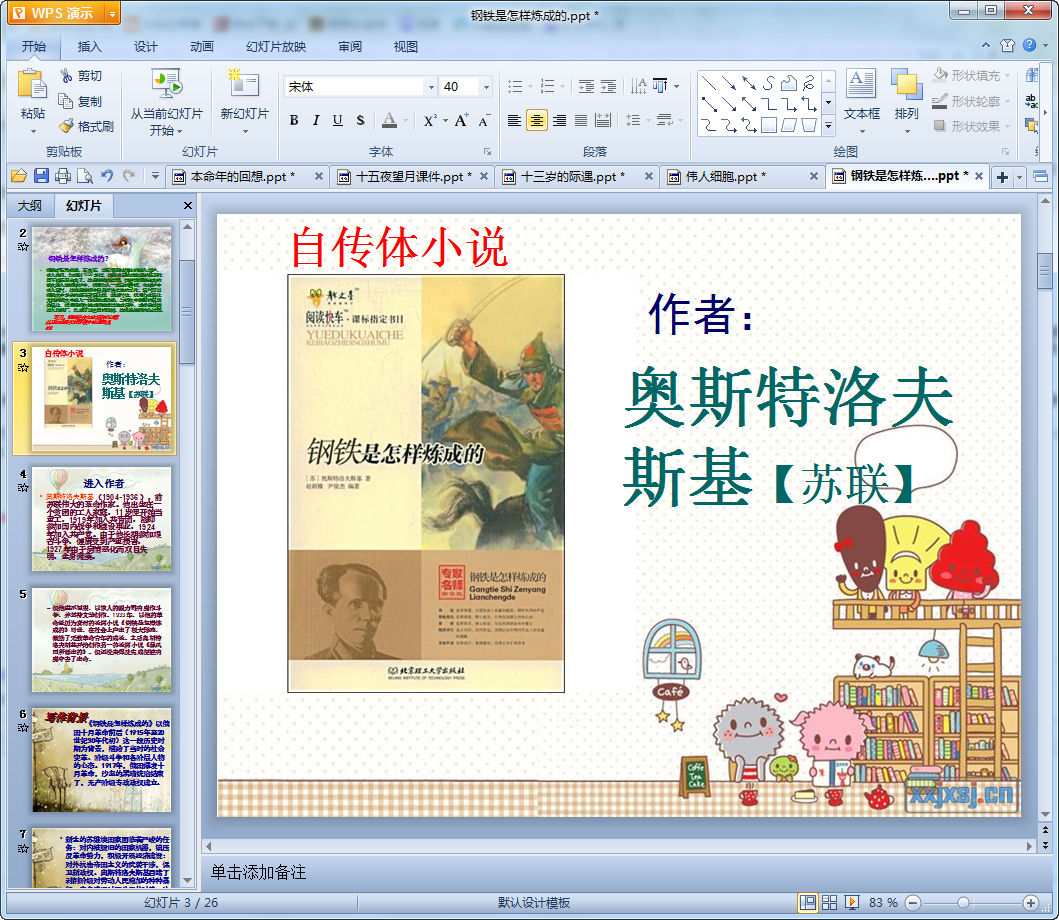Image resolution: width=1059 pixels, height=920 pixels.
Task: Select slide 6 thumbnail 写作背景
Action: click(101, 760)
